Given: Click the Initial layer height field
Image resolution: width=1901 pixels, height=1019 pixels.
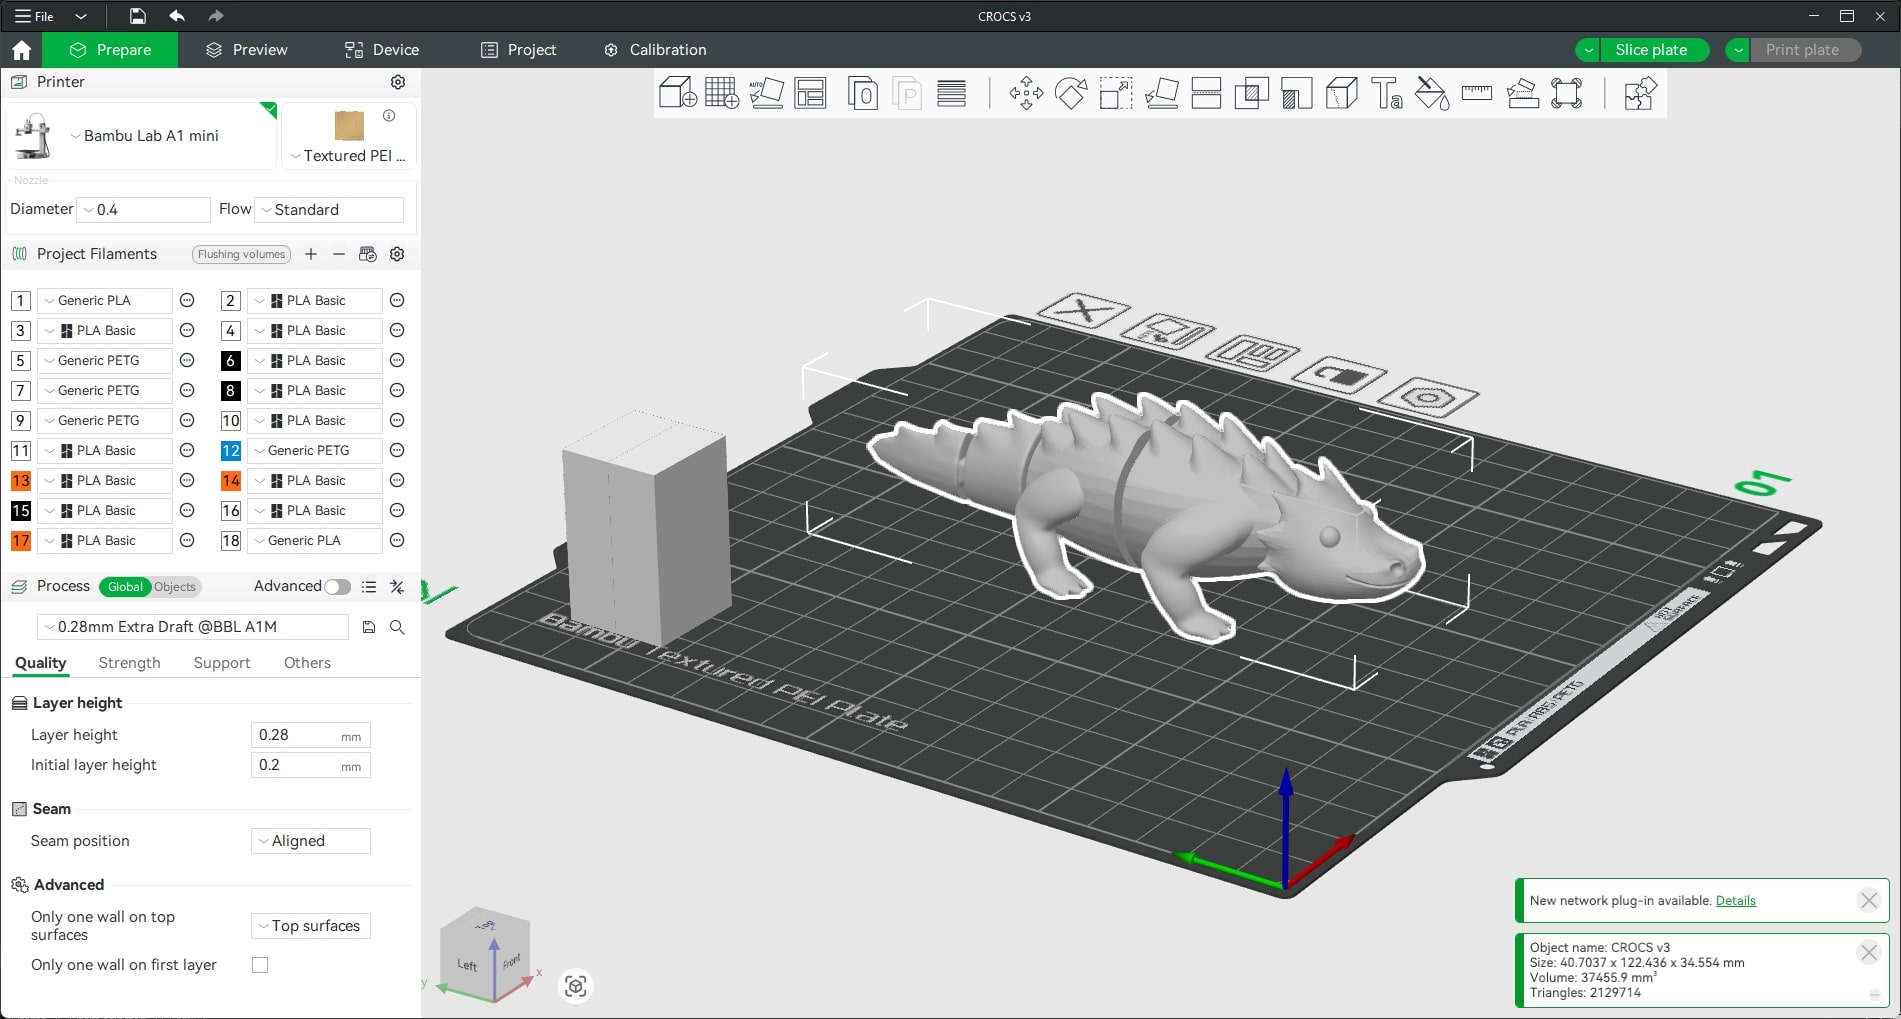Looking at the screenshot, I should 310,765.
